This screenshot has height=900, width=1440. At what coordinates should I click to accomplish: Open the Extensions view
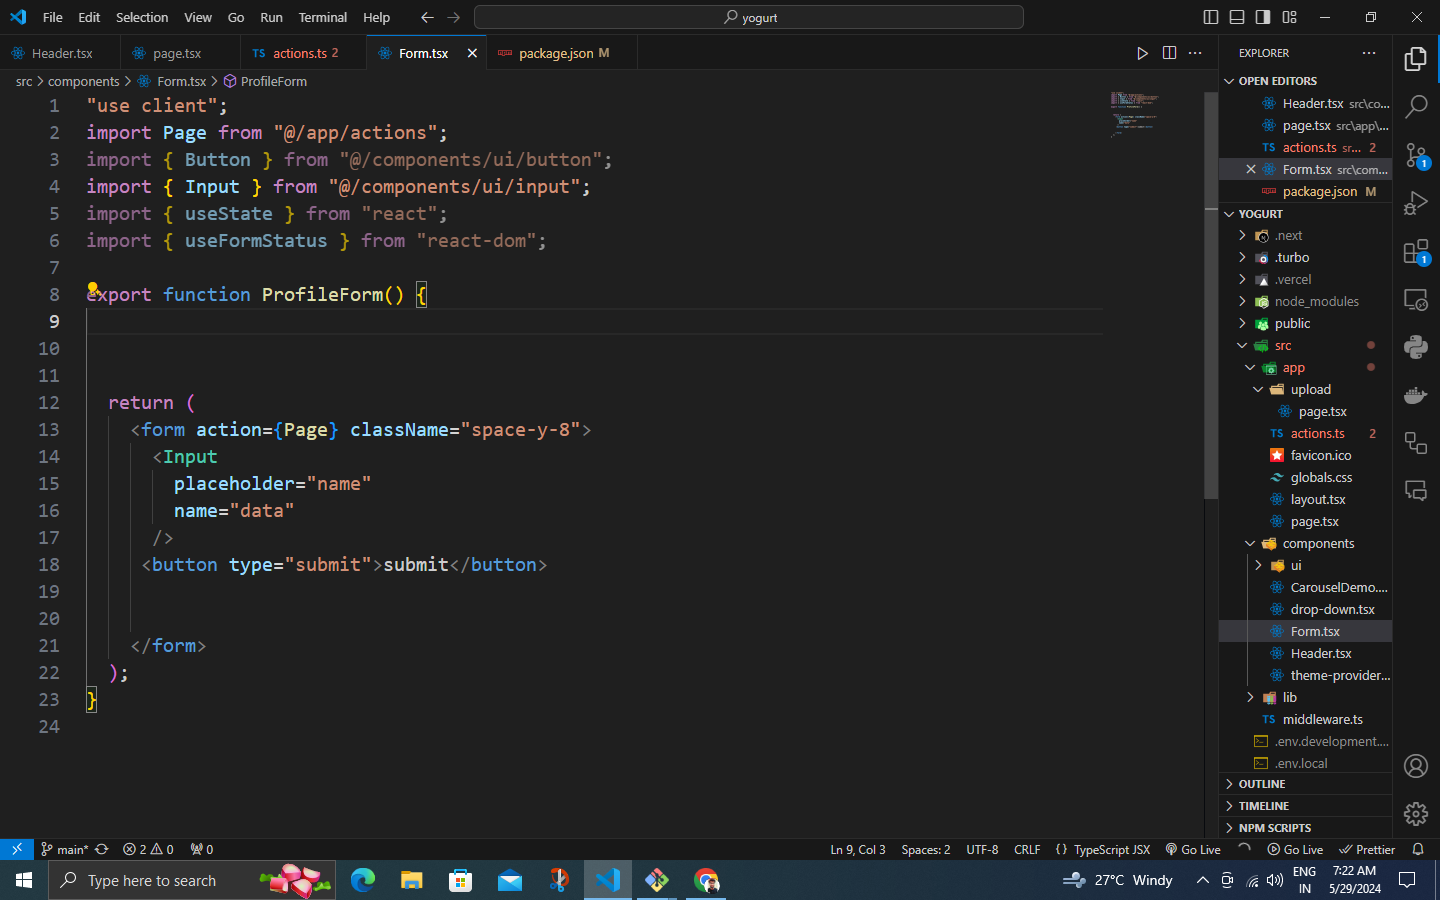click(x=1415, y=252)
